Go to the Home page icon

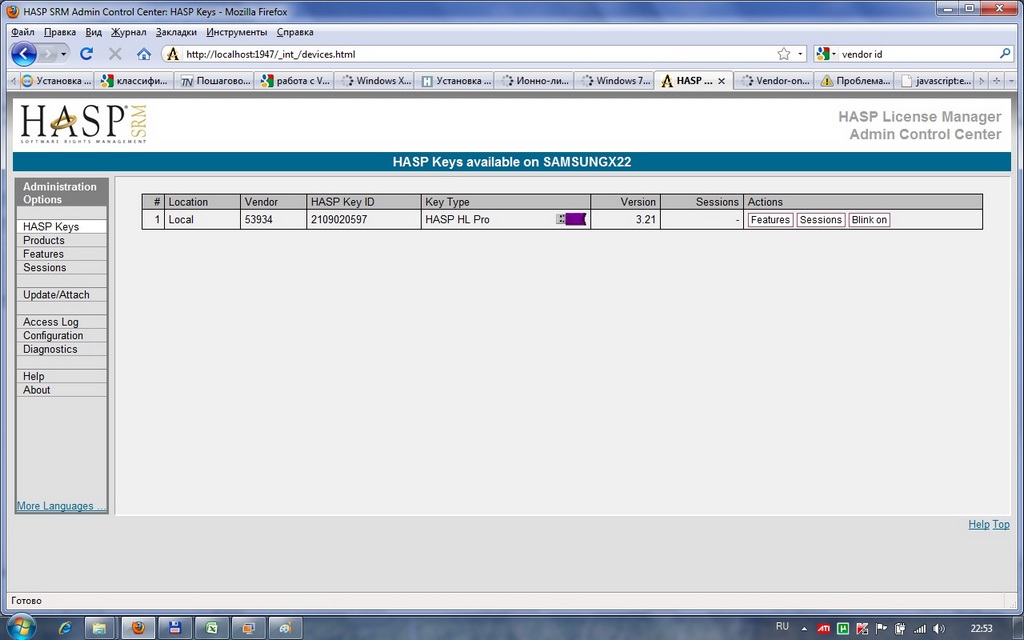click(x=144, y=54)
